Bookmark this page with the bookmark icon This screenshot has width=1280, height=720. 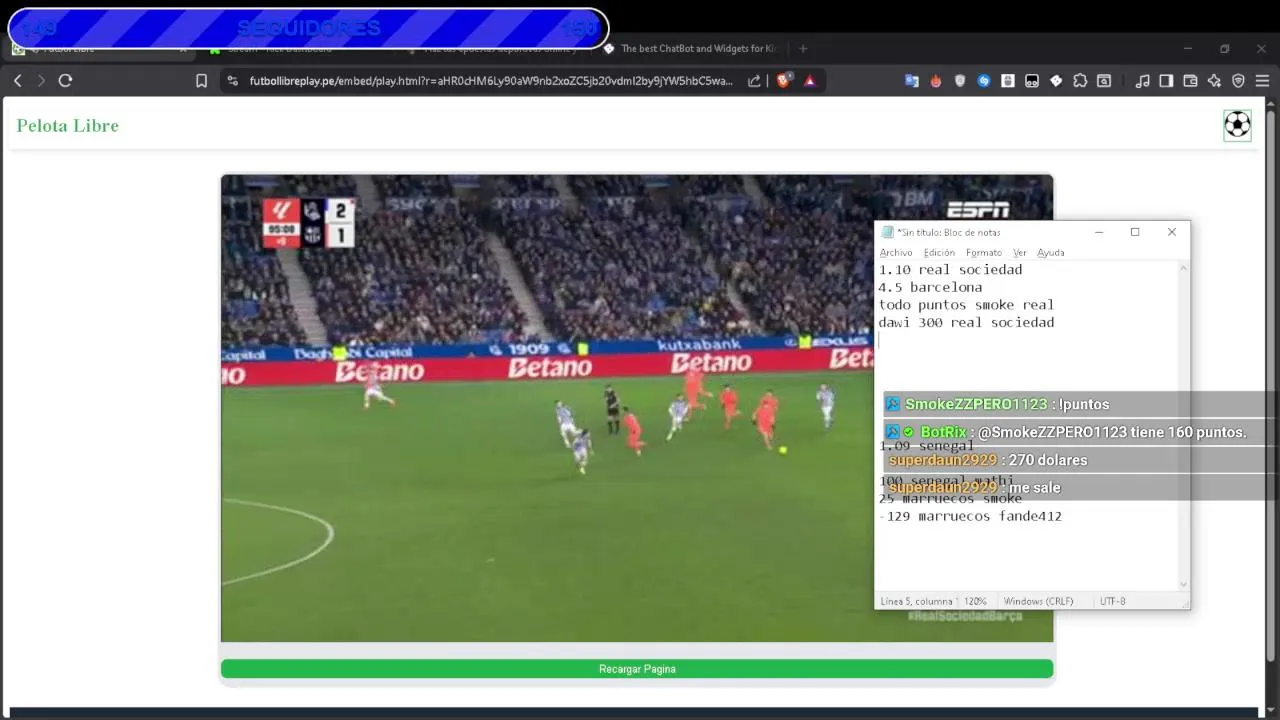pyautogui.click(x=201, y=81)
